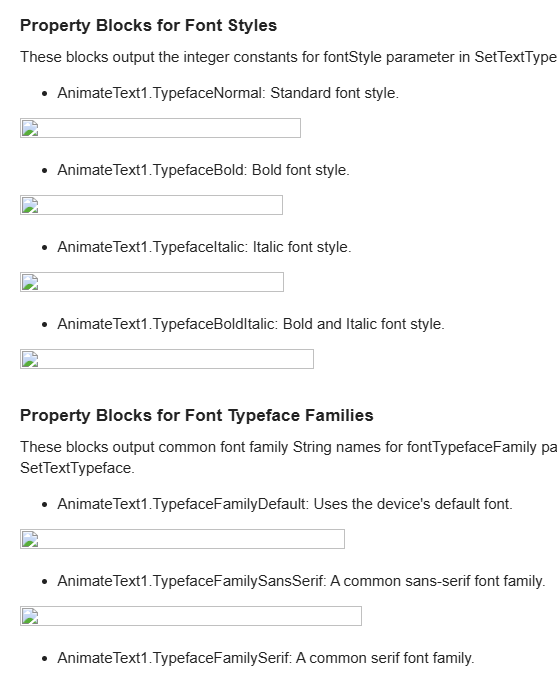Click the AnimateText1.TypefaceBold bullet text
557x685 pixels.
click(x=204, y=170)
